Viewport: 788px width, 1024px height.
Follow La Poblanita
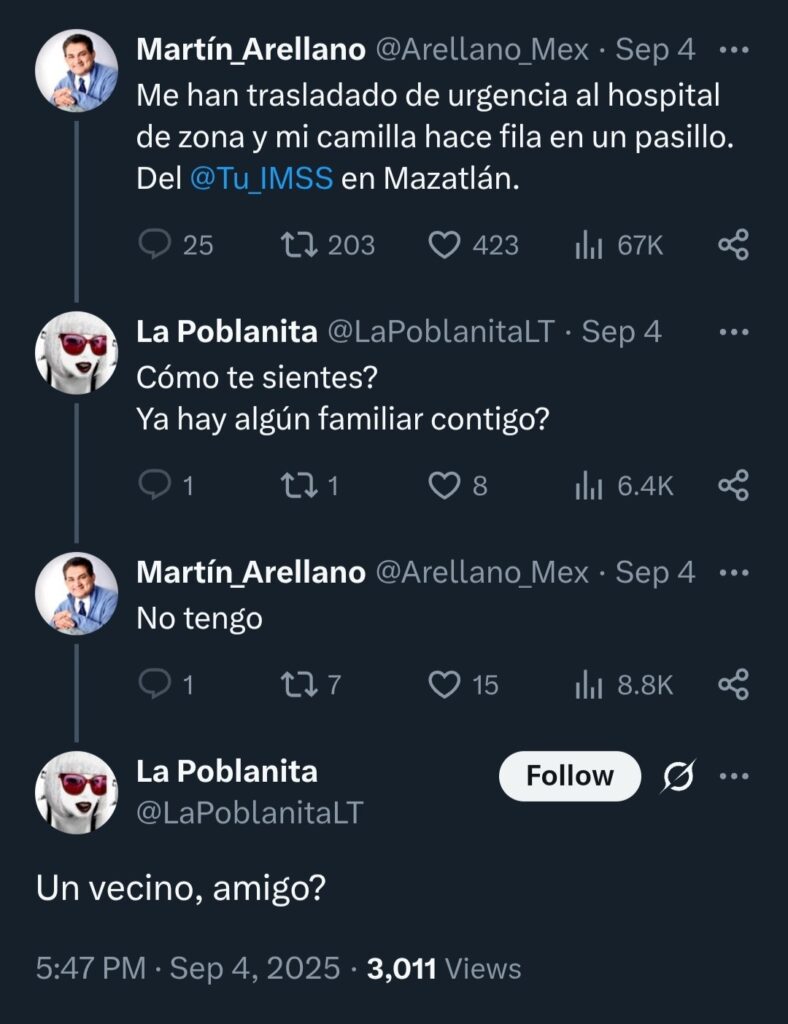[569, 776]
